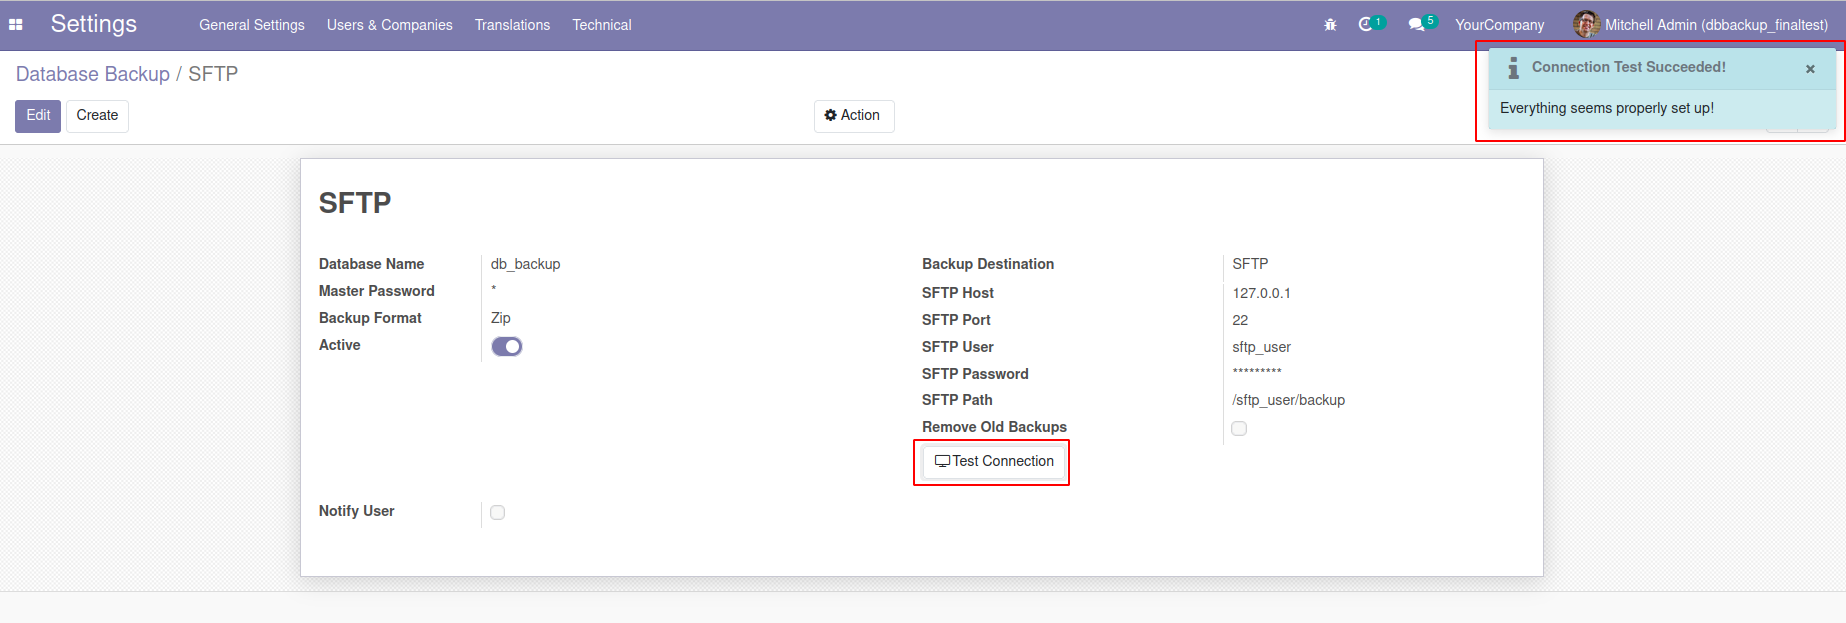This screenshot has height=623, width=1846.
Task: Go back to Database Backup breadcrumb
Action: click(93, 74)
